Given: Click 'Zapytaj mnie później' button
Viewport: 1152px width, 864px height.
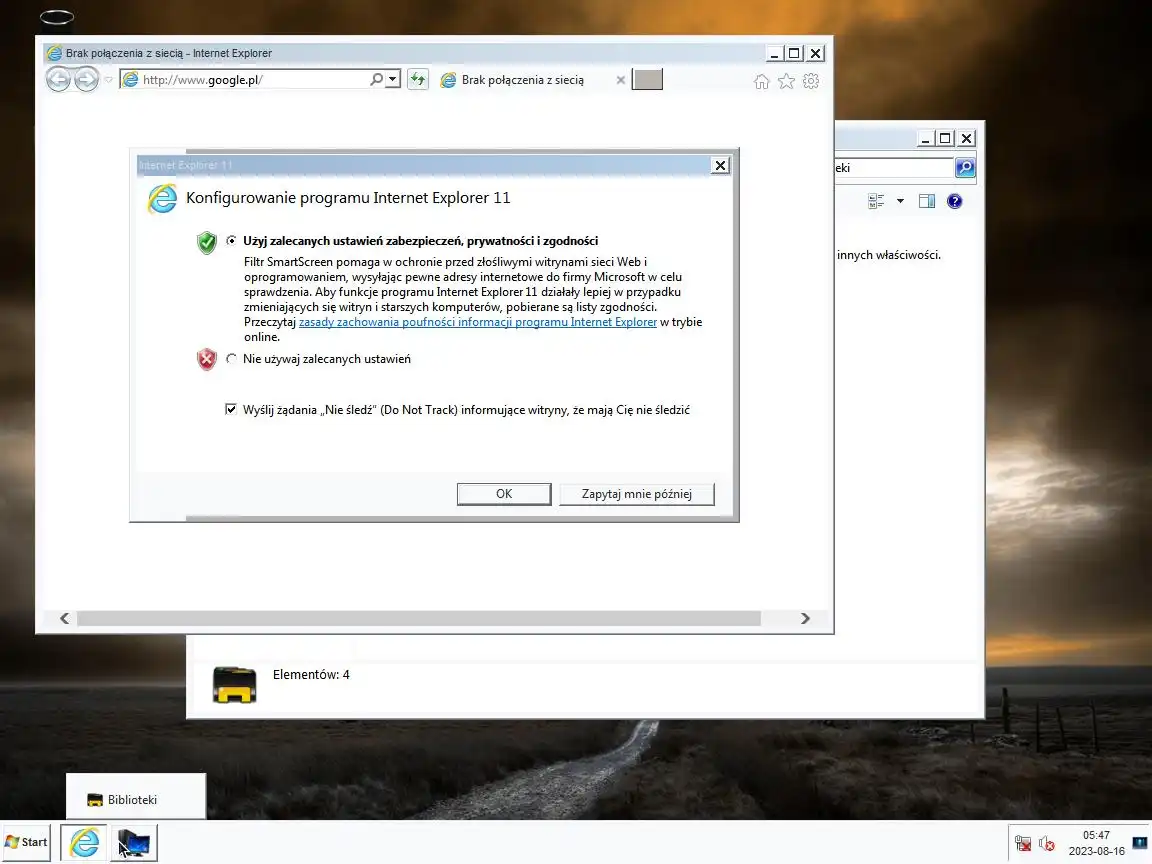Looking at the screenshot, I should tap(636, 494).
